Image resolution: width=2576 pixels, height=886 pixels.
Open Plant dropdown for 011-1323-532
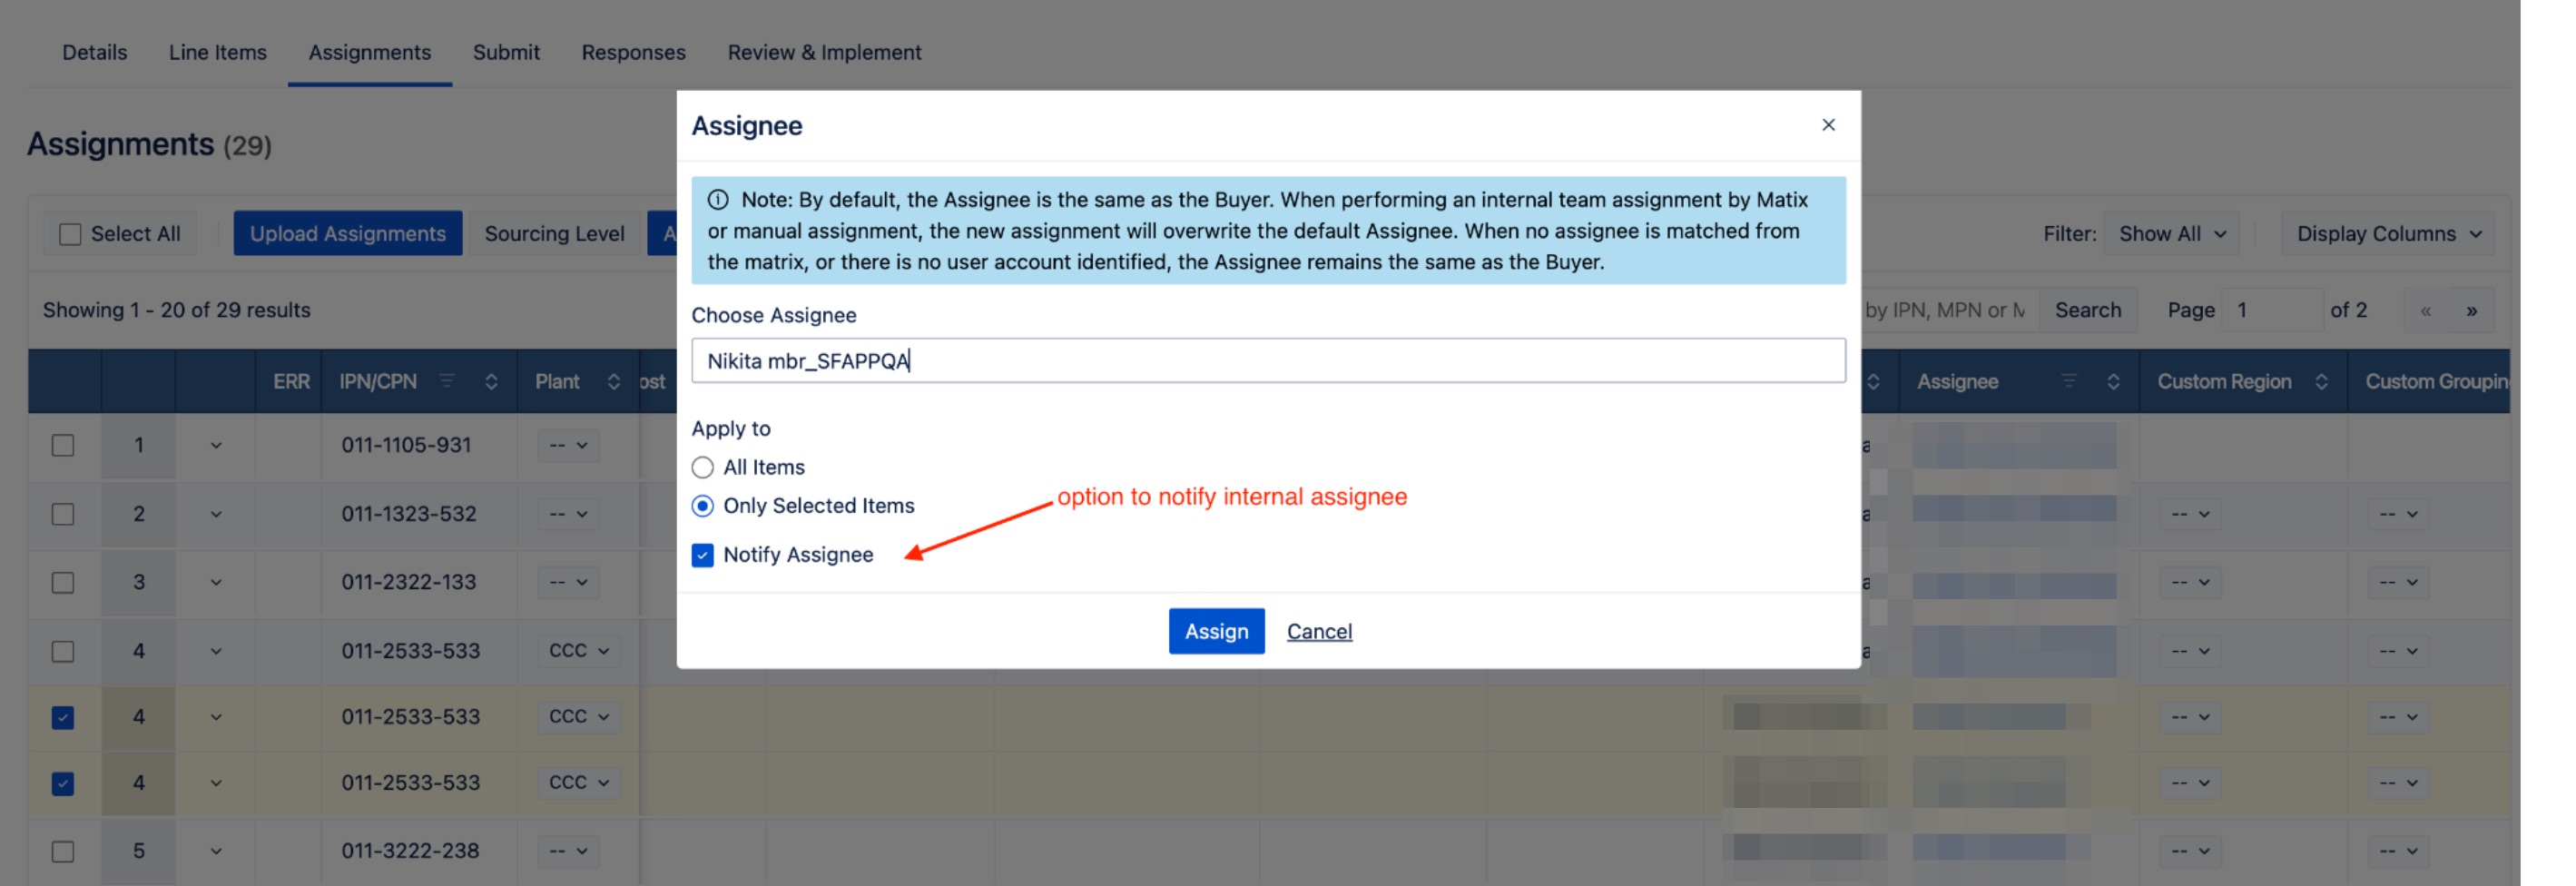pos(568,514)
